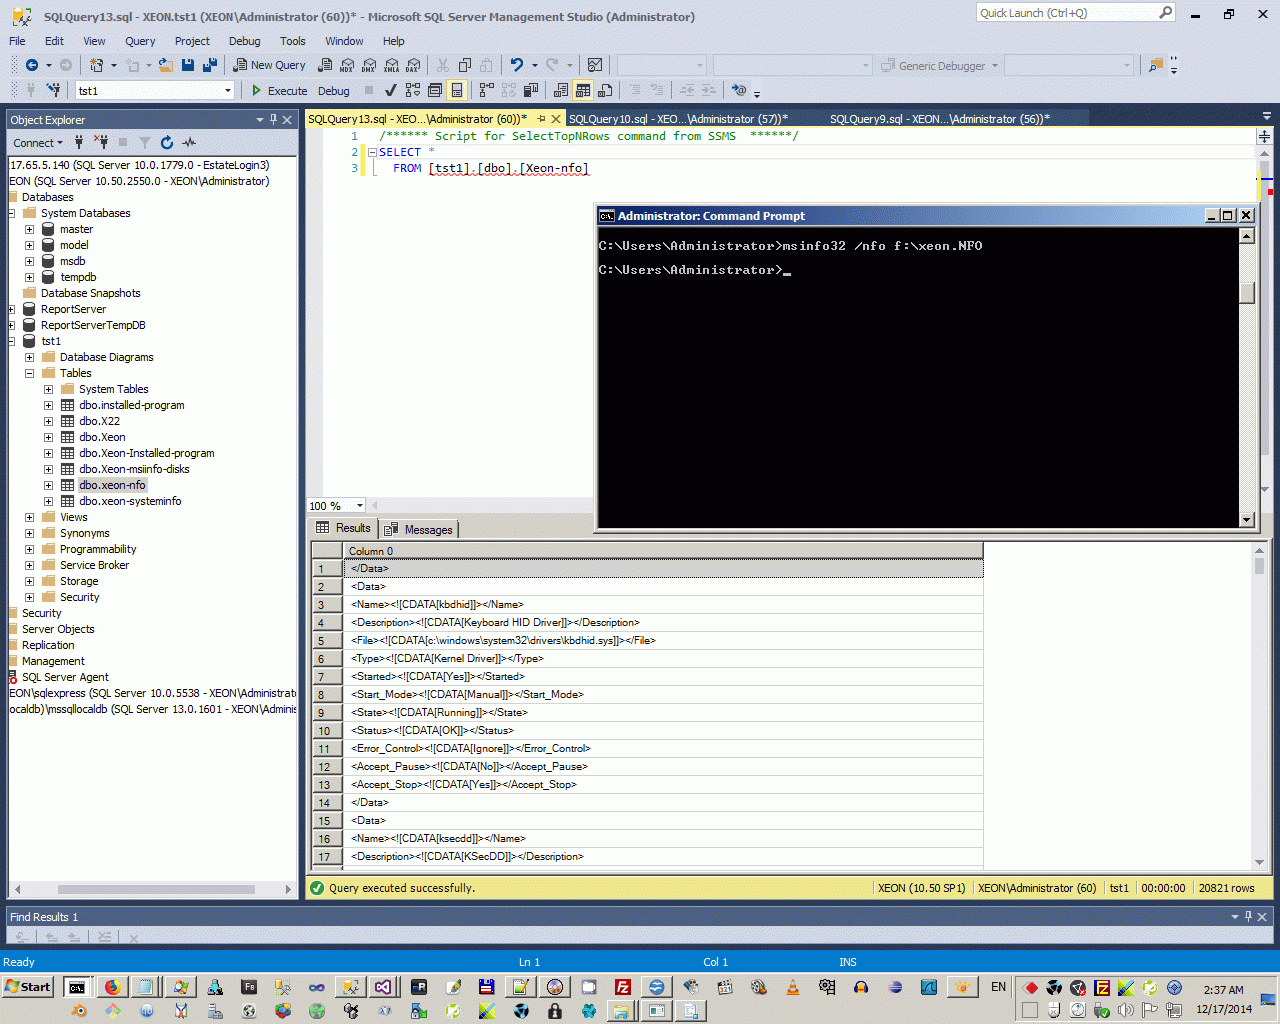Open the Debug menu

[244, 41]
